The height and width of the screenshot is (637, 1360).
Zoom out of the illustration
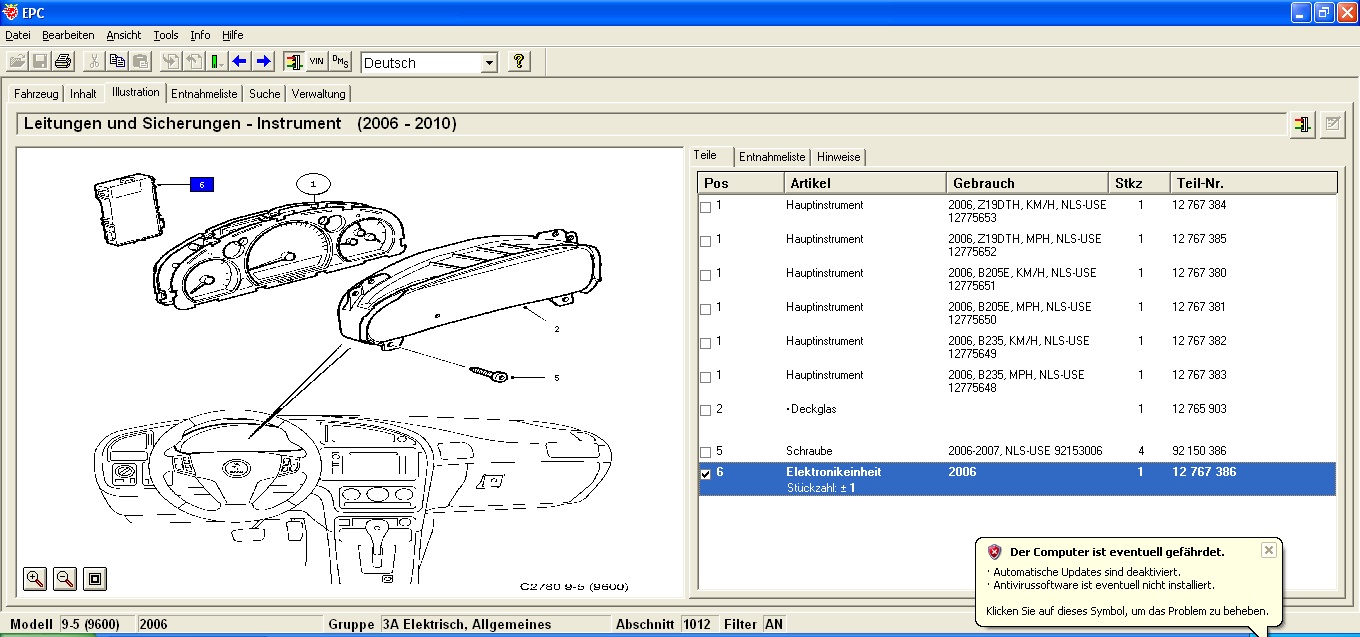click(x=65, y=578)
